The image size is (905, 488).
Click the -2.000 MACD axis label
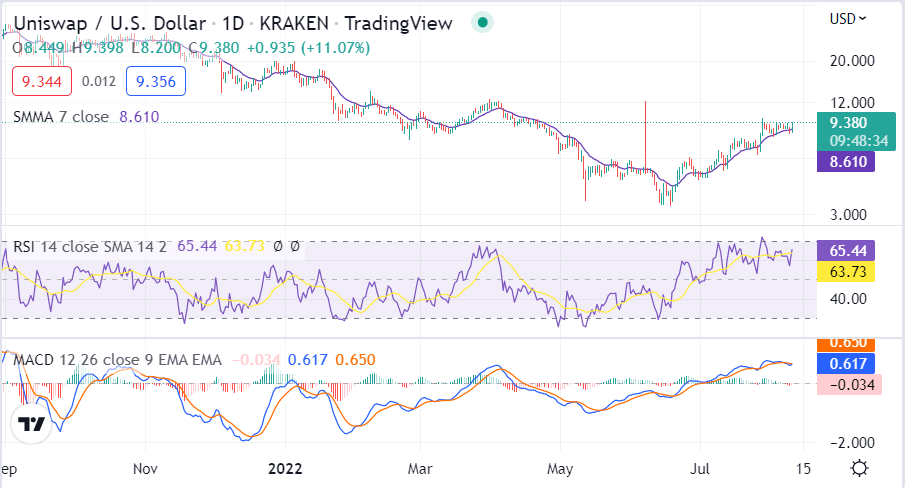click(852, 442)
